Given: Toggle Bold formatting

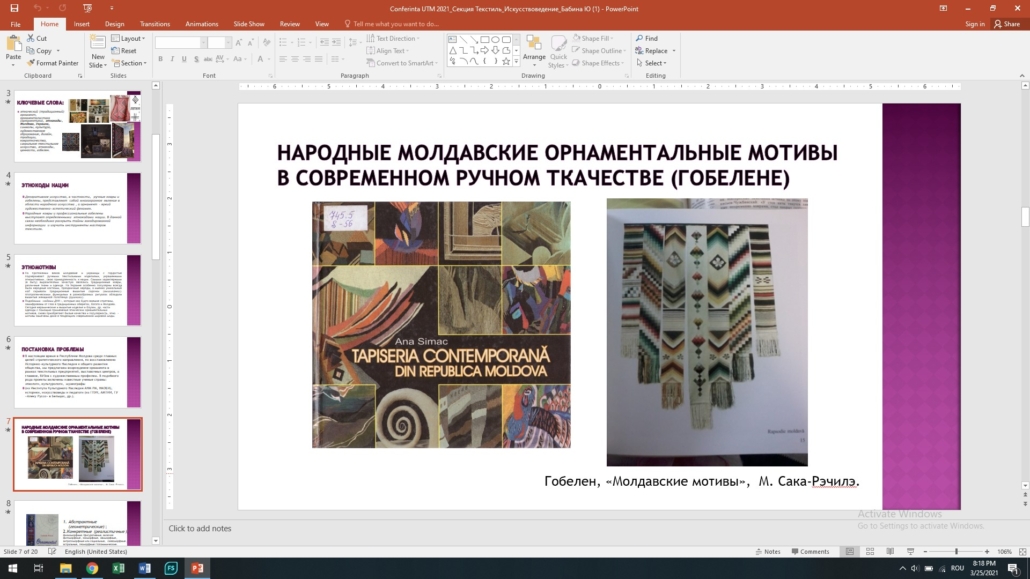Looking at the screenshot, I should [160, 59].
